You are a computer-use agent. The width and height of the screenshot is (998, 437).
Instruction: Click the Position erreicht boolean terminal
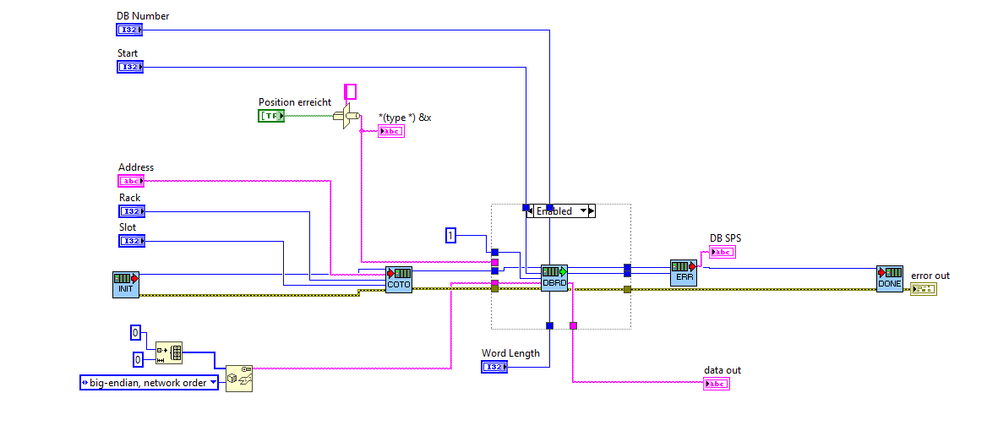[271, 116]
